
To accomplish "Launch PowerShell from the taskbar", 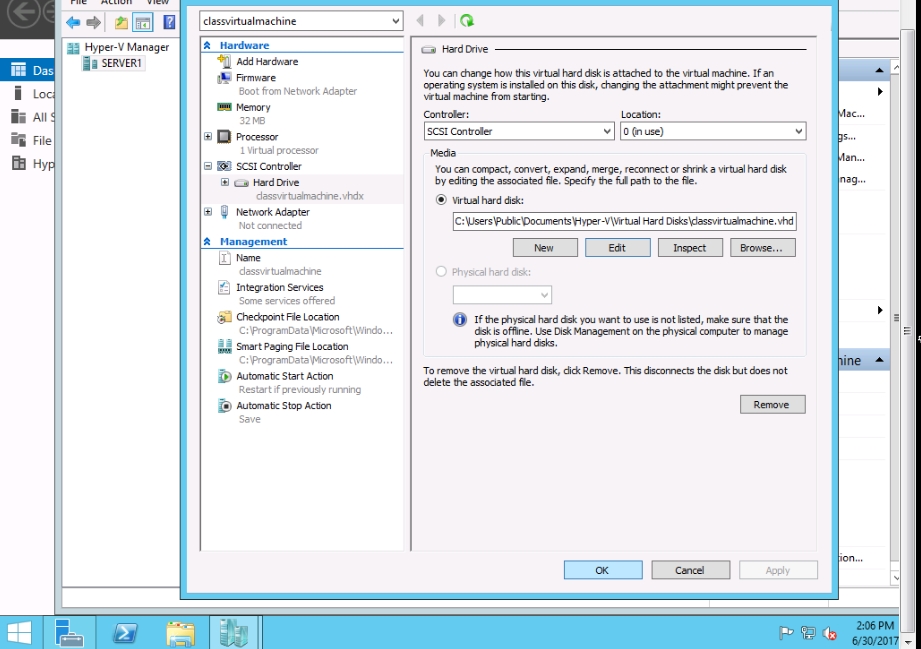I will point(125,632).
